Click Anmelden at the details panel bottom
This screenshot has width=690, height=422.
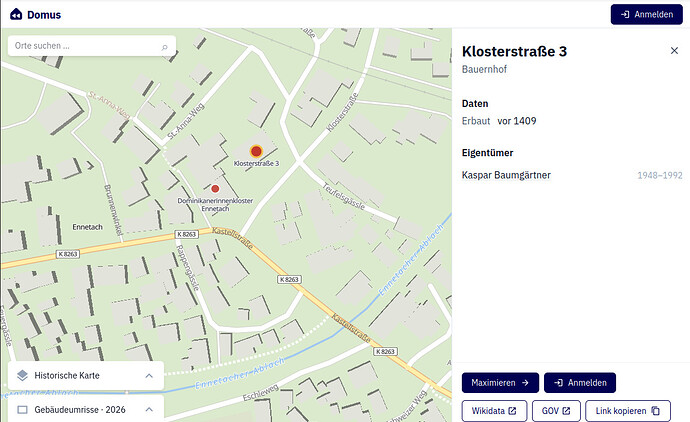coord(580,383)
